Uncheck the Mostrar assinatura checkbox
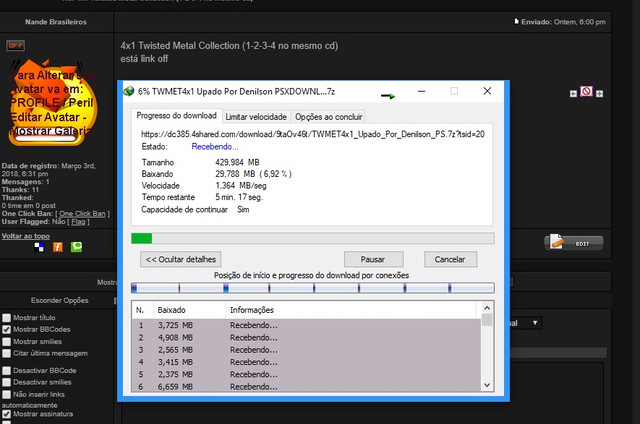Screen dimensions: 640x424 click(7, 414)
